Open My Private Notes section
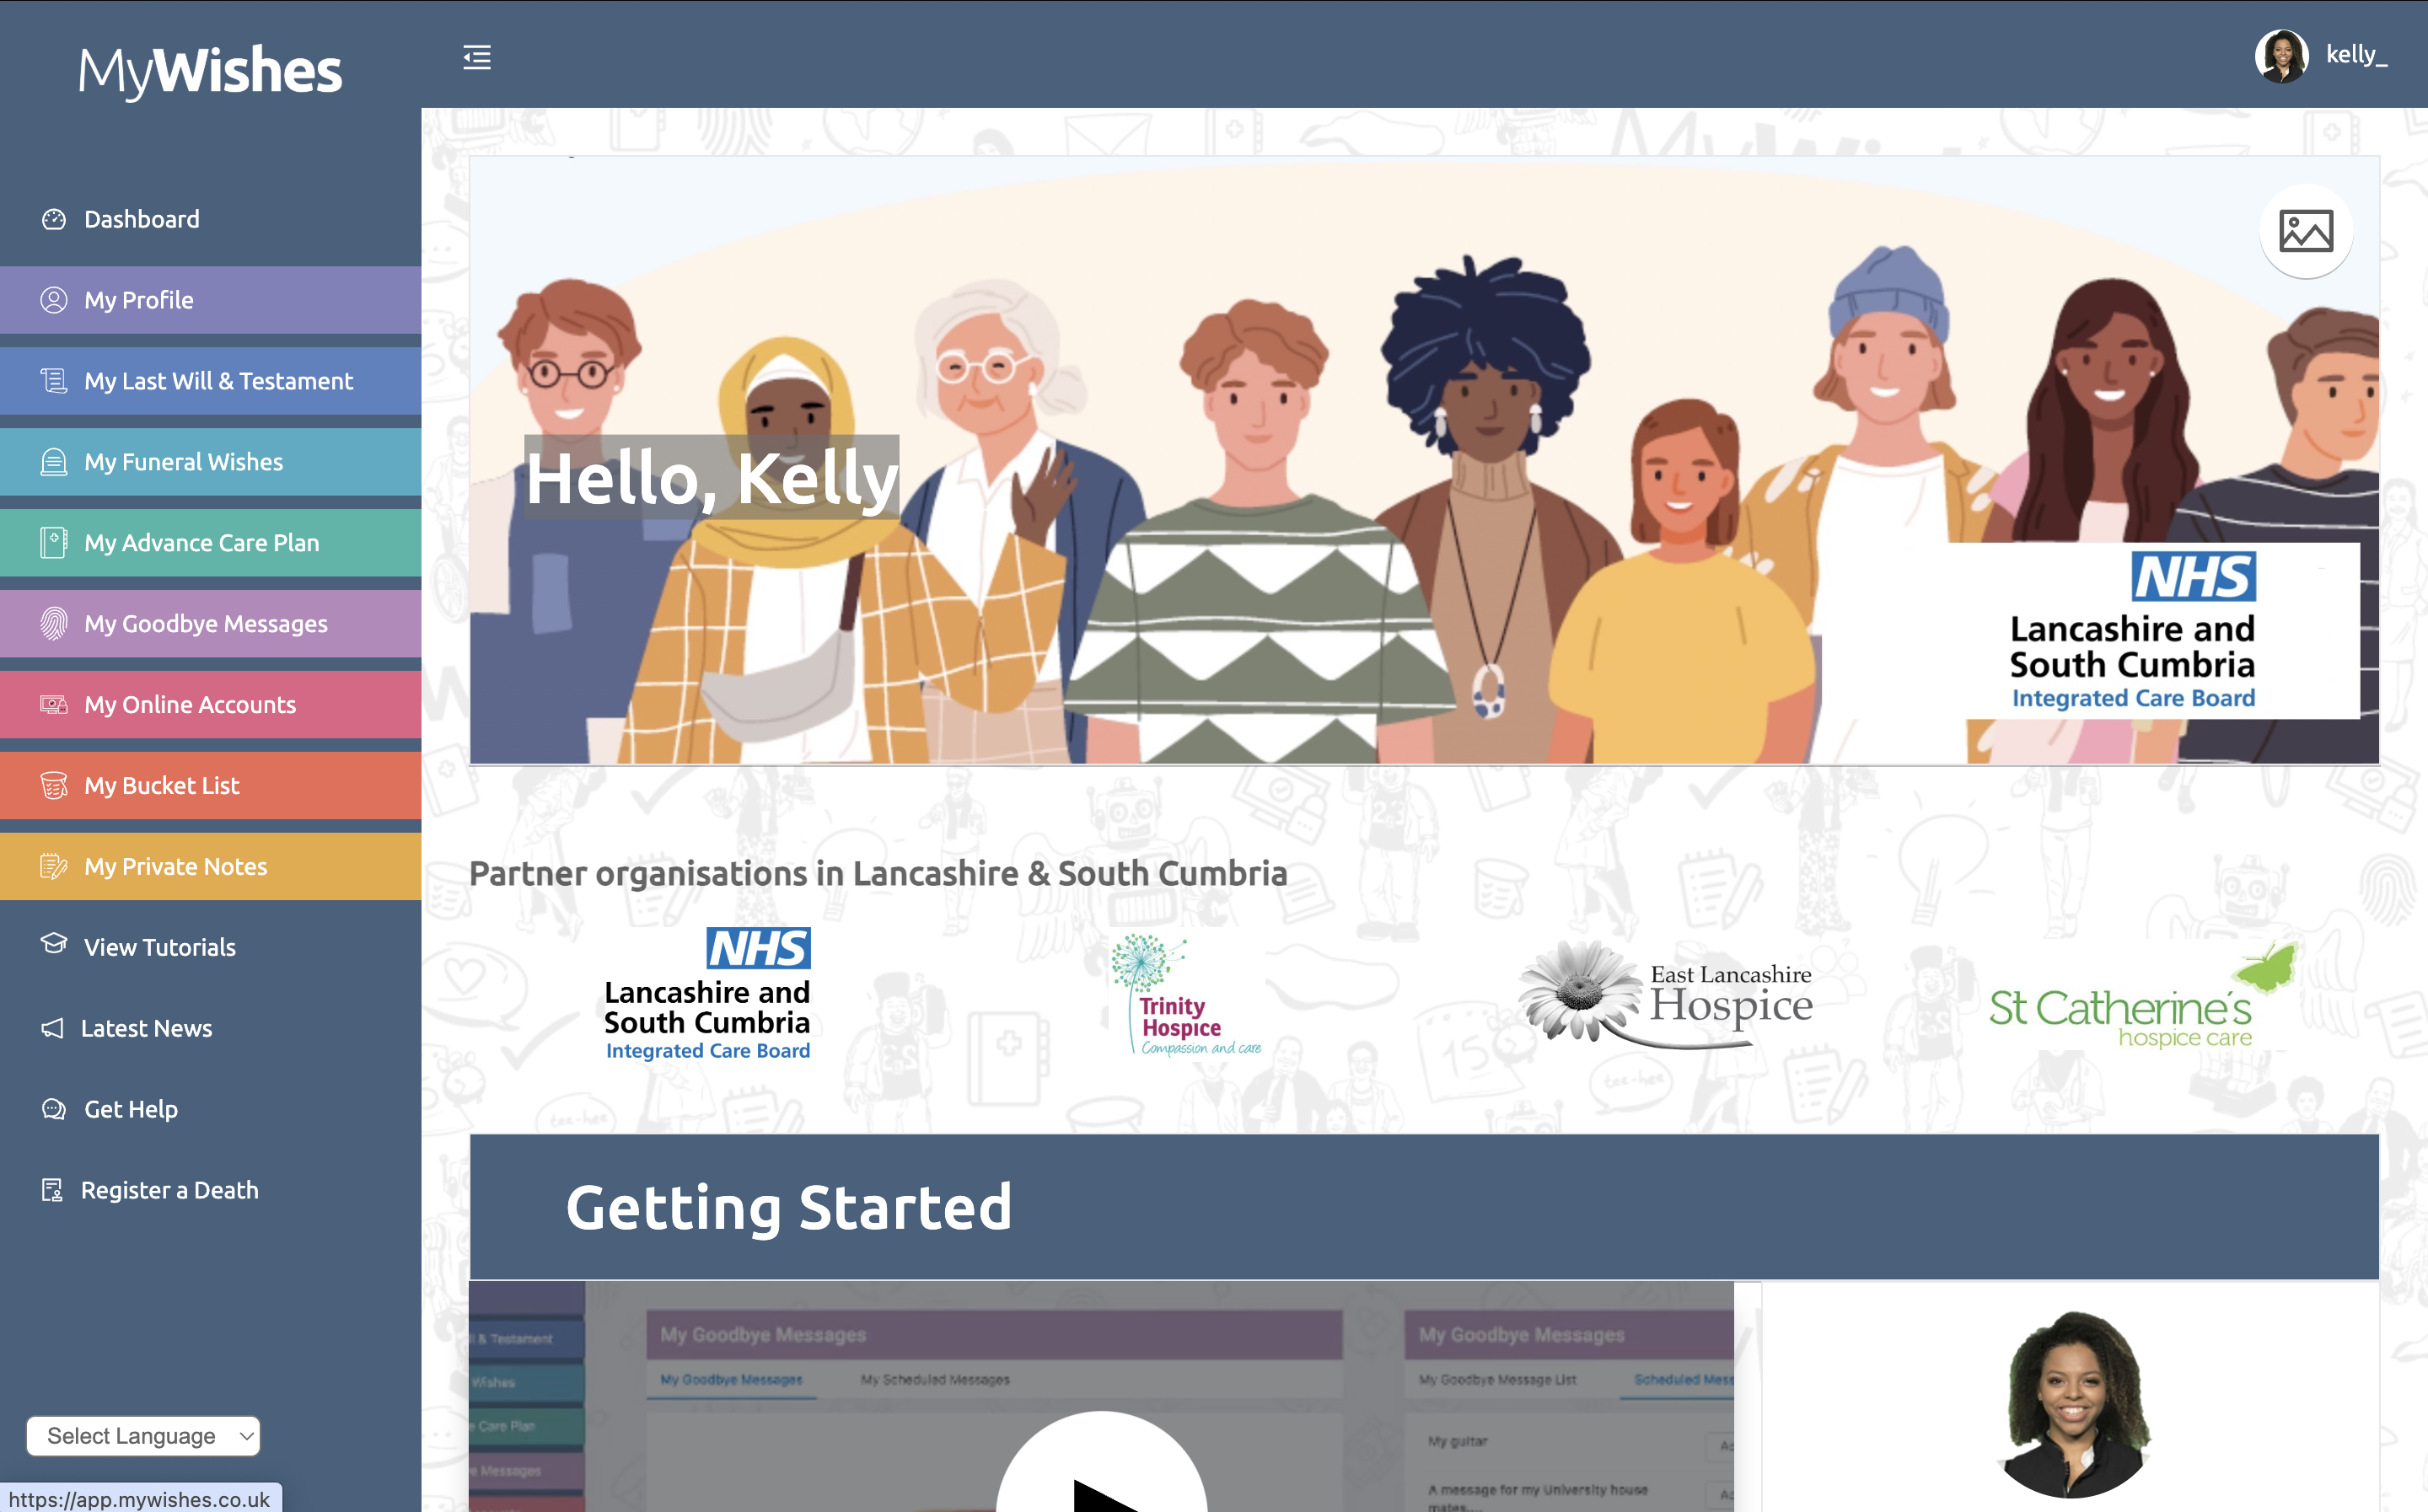The image size is (2428, 1512). click(210, 867)
